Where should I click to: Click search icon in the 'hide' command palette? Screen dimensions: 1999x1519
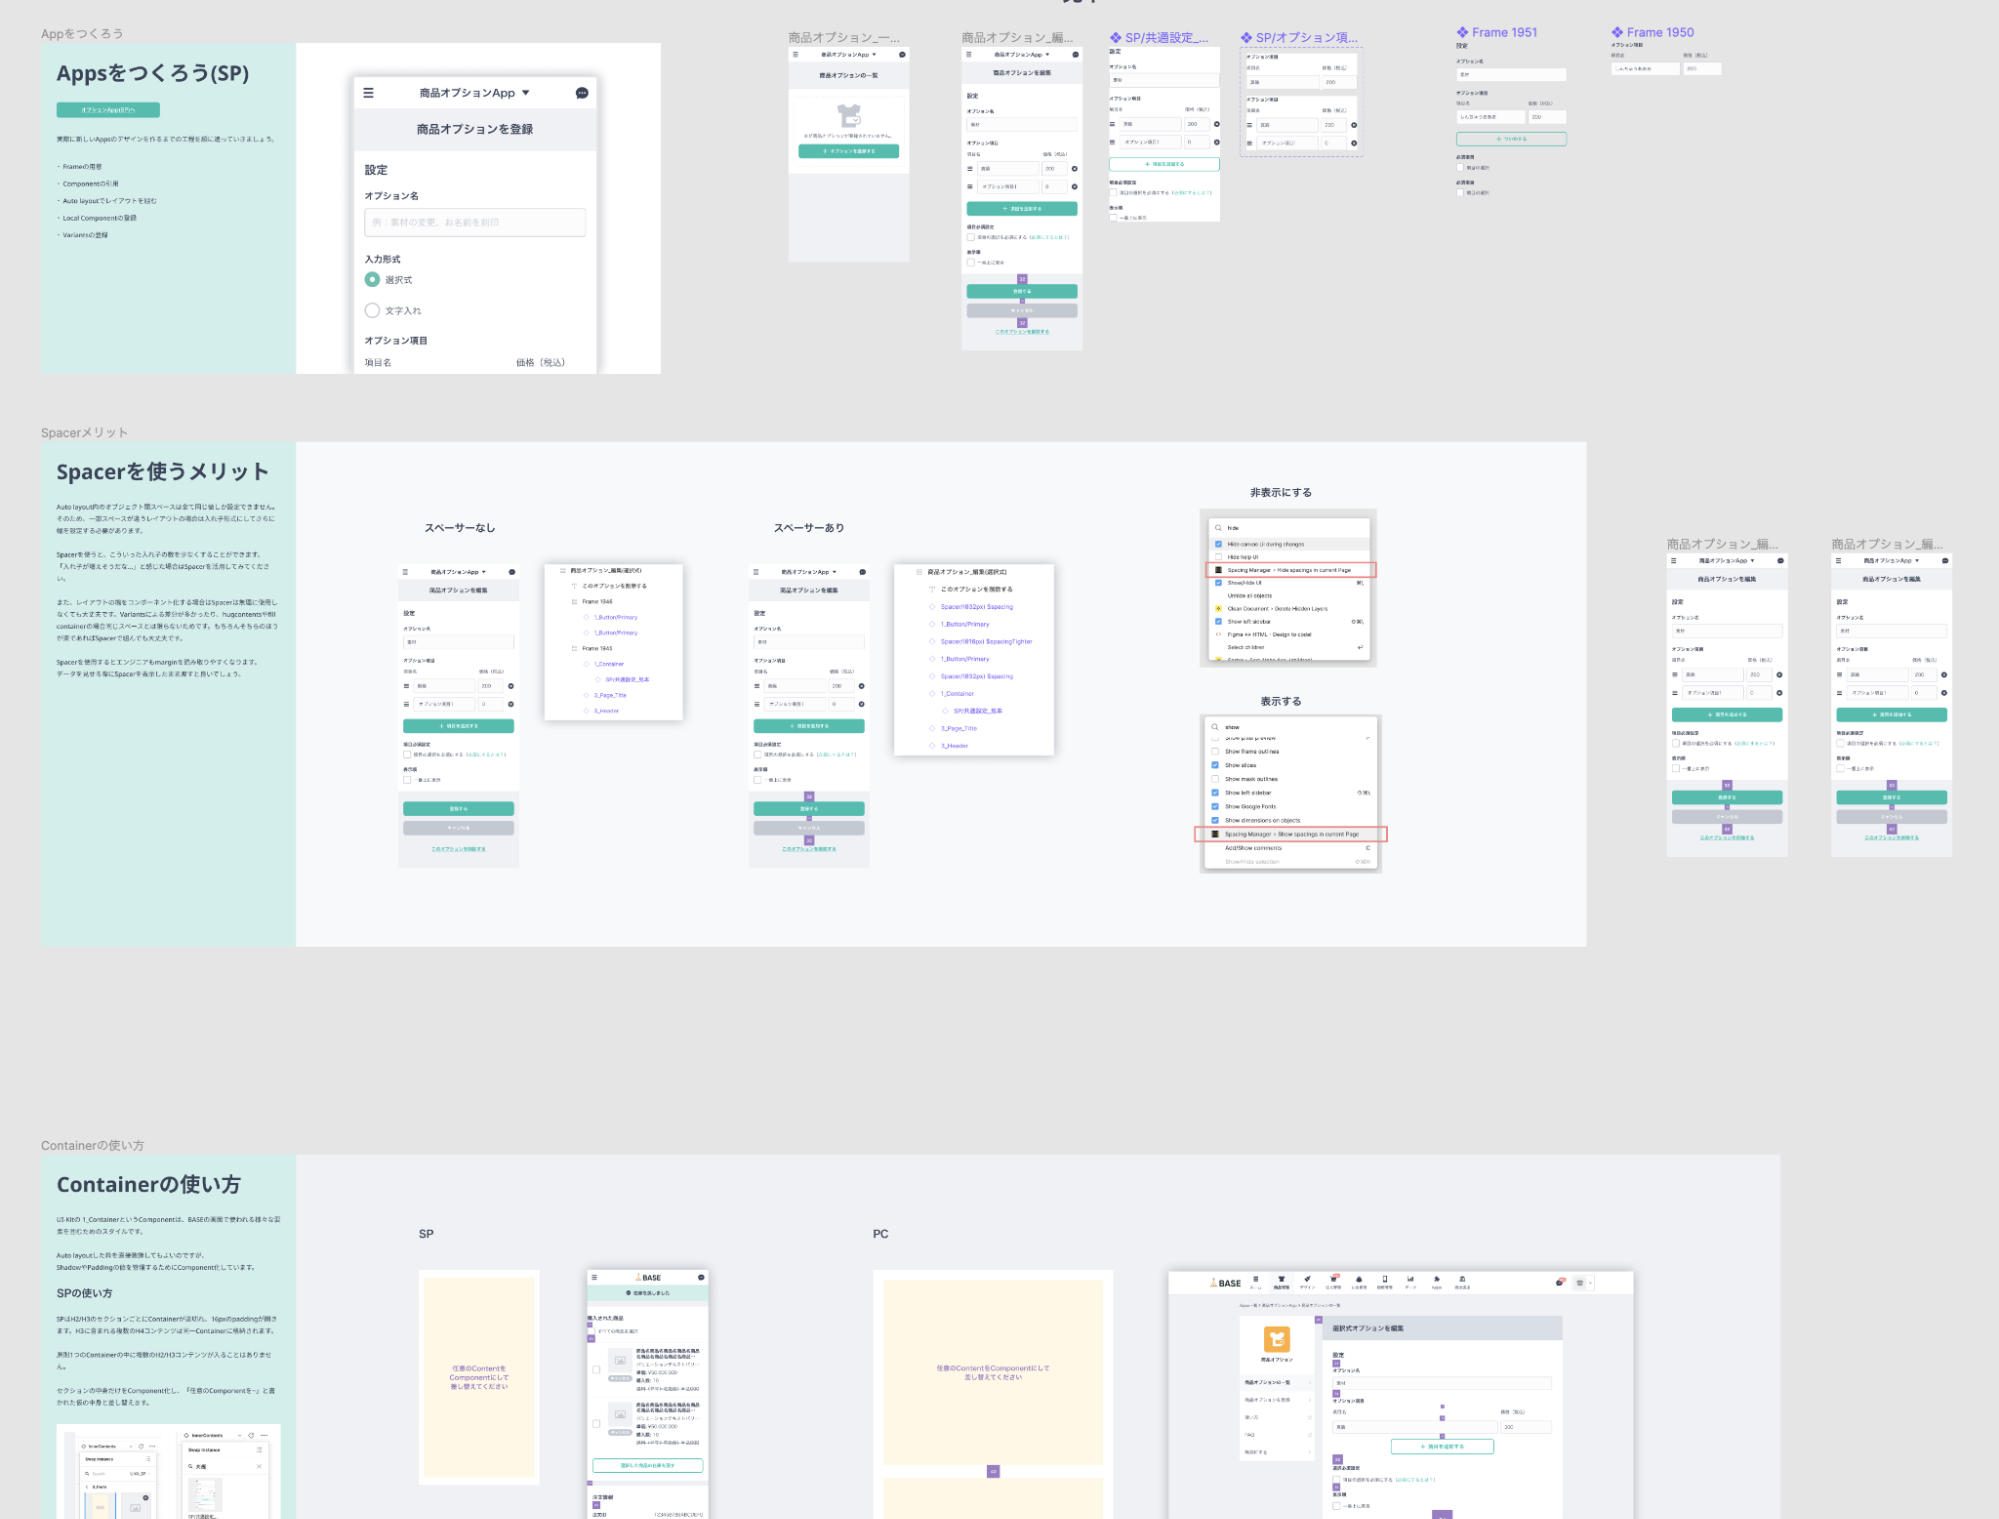click(x=1218, y=528)
